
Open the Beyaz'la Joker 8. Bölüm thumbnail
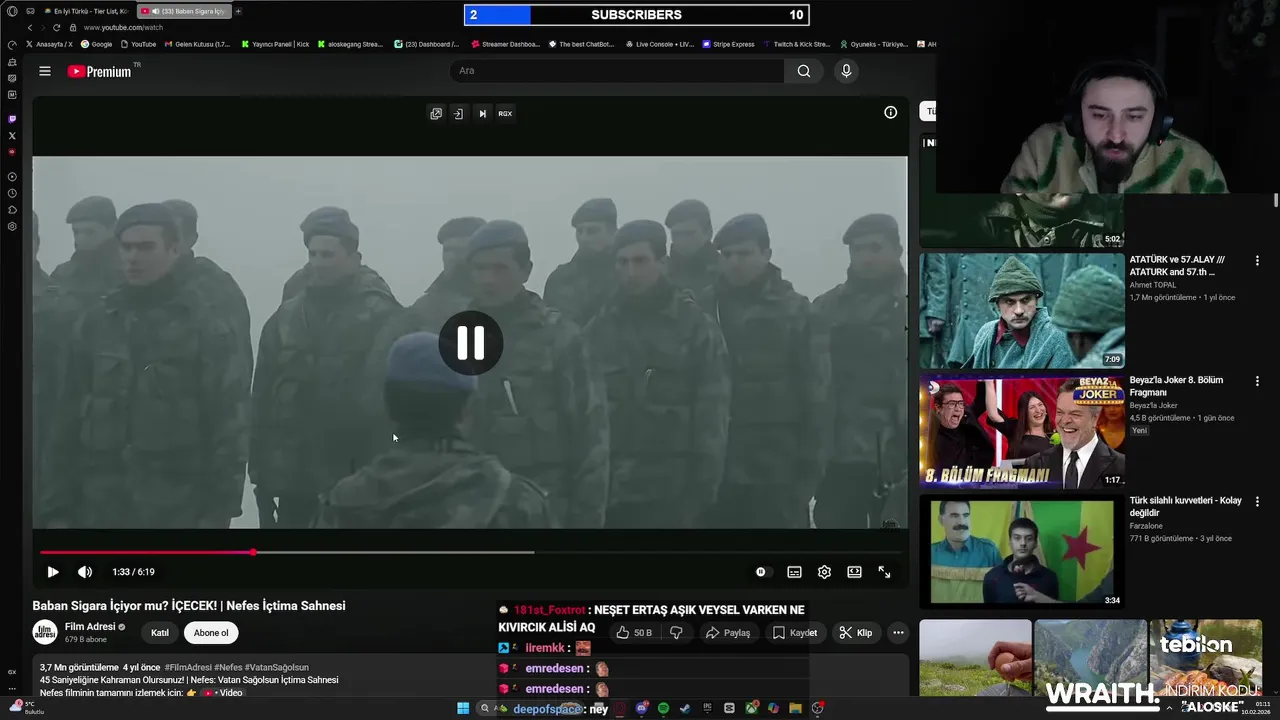[1022, 430]
